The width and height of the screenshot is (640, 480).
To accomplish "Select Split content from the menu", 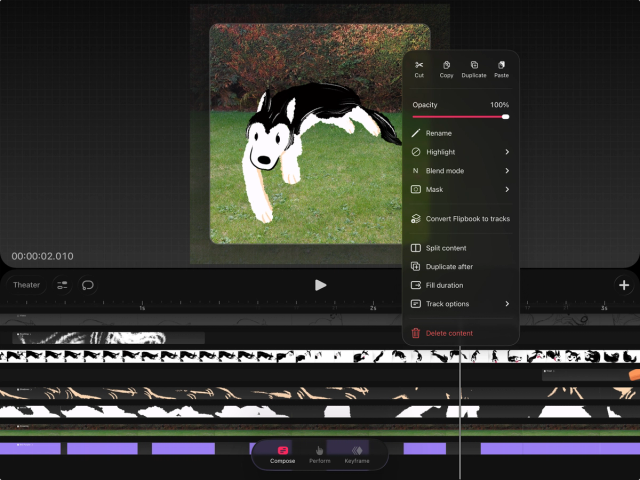I will (x=445, y=248).
